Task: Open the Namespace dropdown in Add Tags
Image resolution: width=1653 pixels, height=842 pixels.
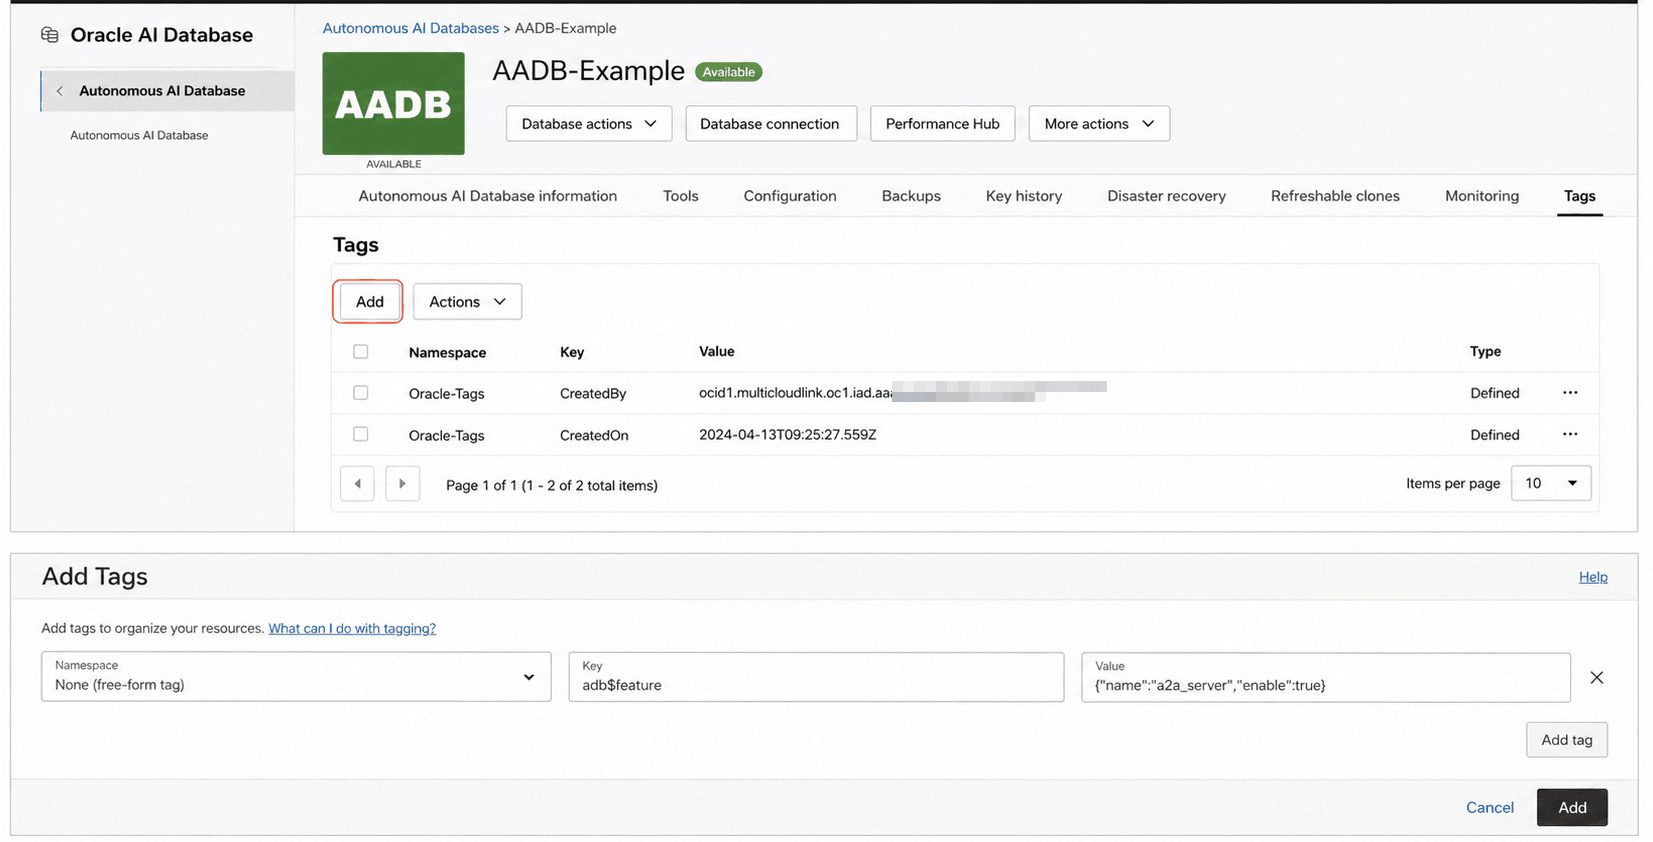Action: pos(296,677)
